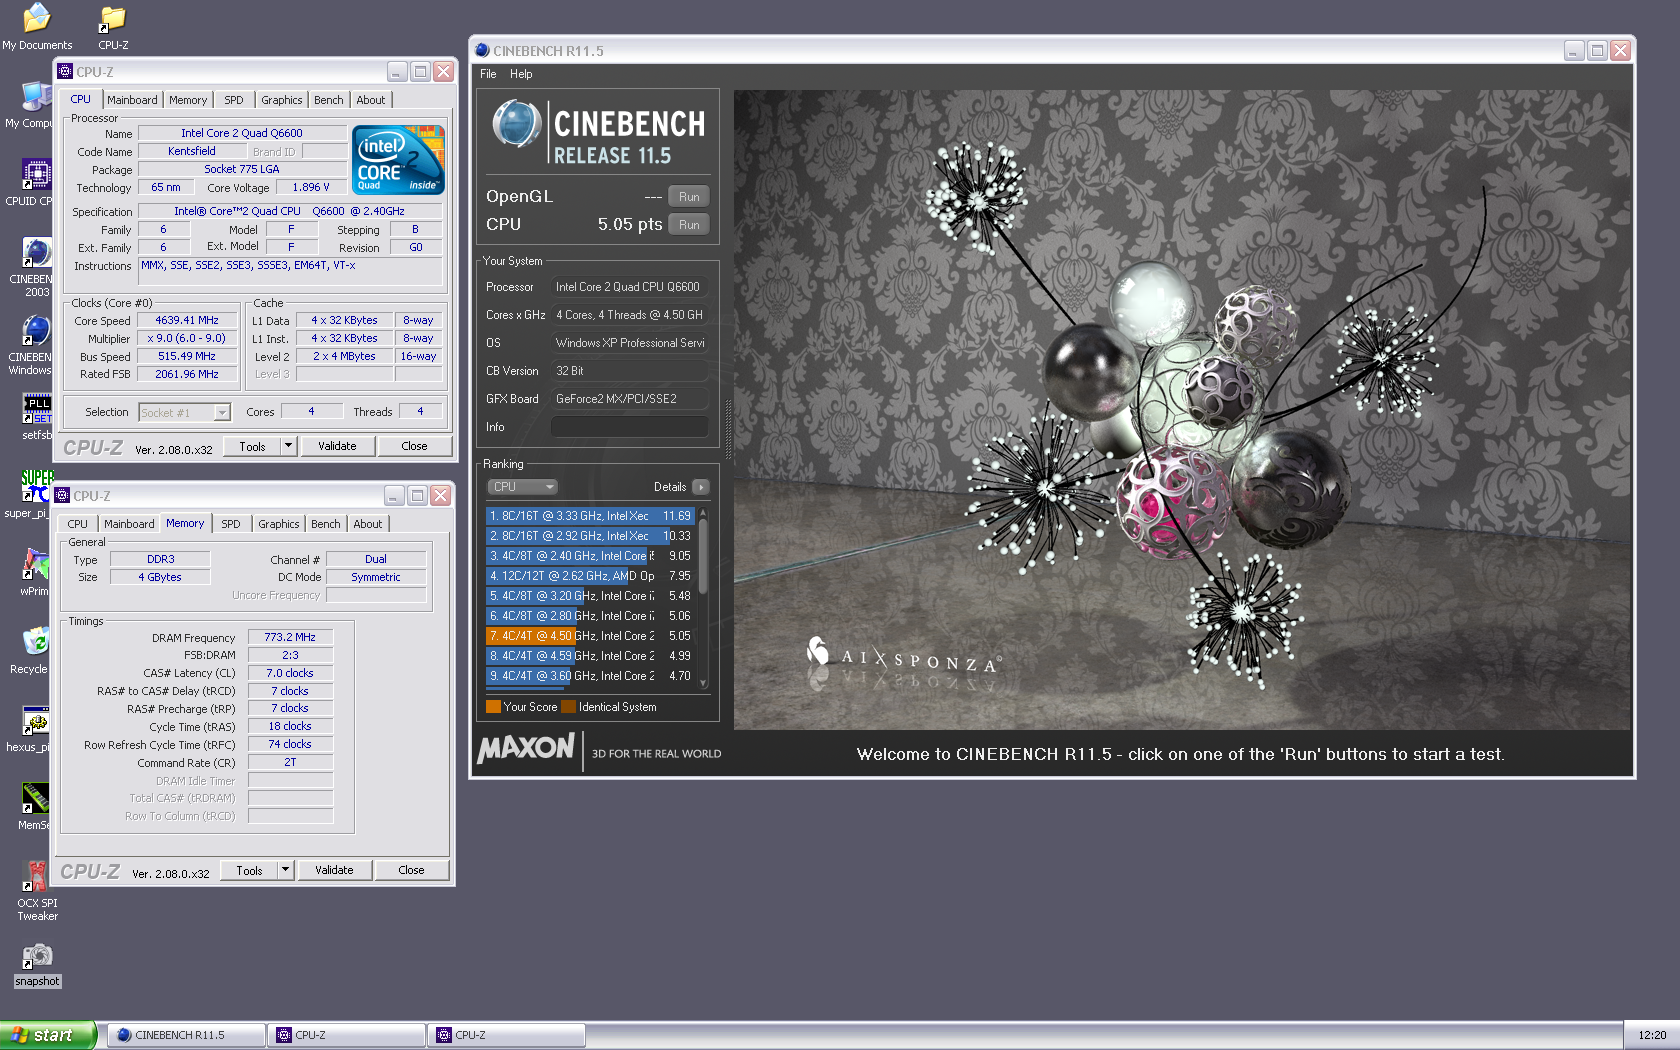Screen dimensions: 1680x1050
Task: Open the setfsb desktop shortcut
Action: (x=36, y=416)
